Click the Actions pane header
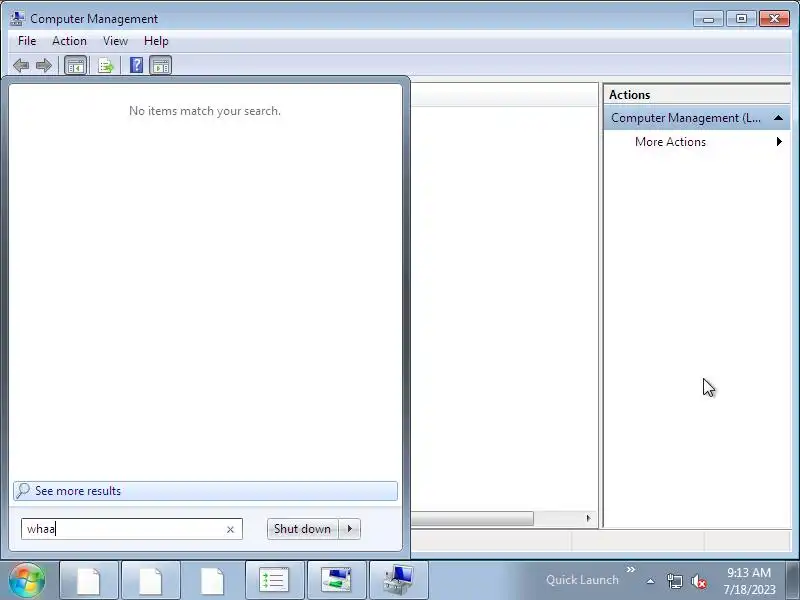 [696, 95]
